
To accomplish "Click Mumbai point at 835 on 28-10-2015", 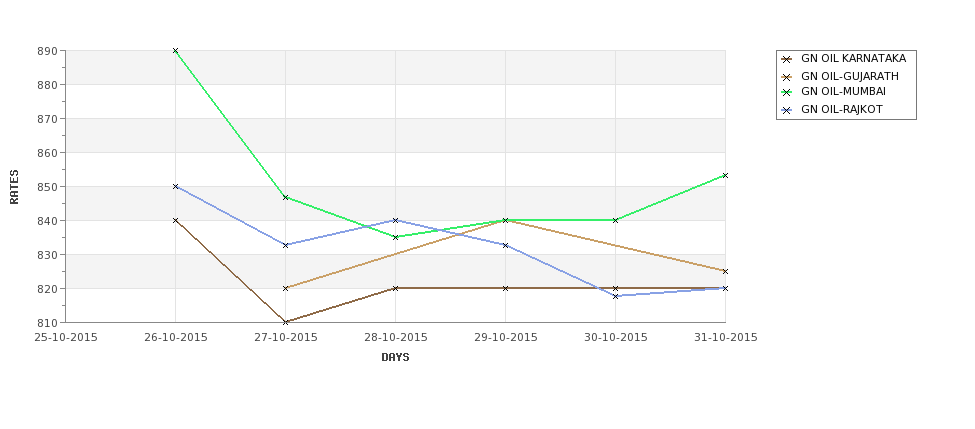I will point(395,237).
